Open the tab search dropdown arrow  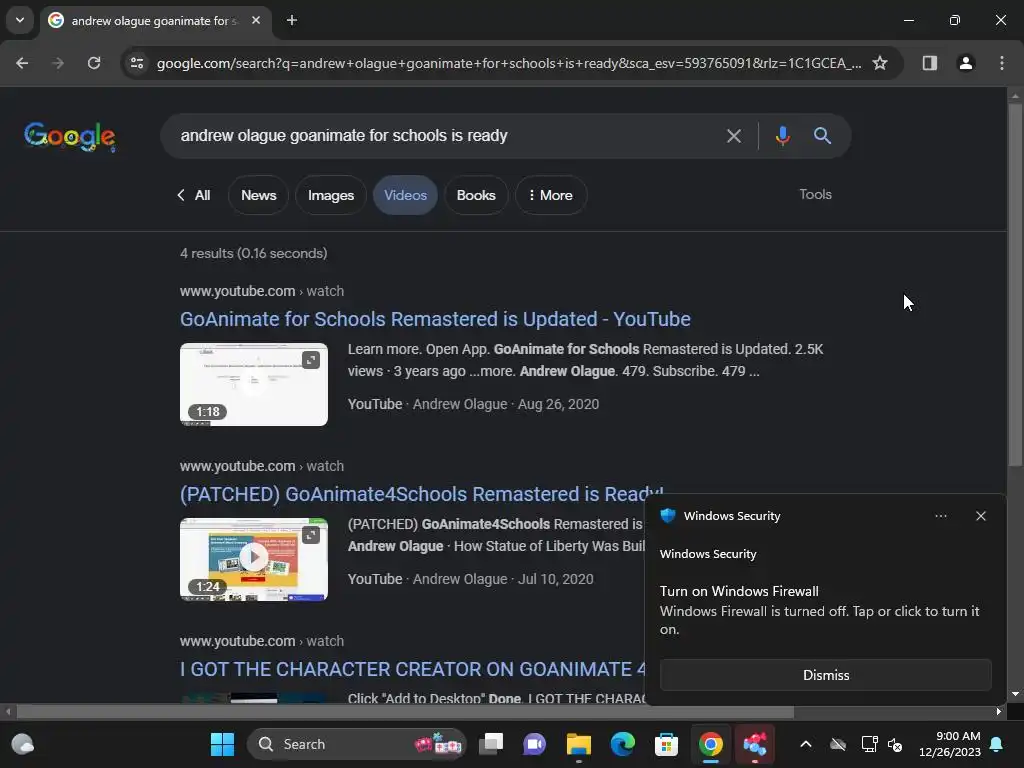tap(20, 20)
